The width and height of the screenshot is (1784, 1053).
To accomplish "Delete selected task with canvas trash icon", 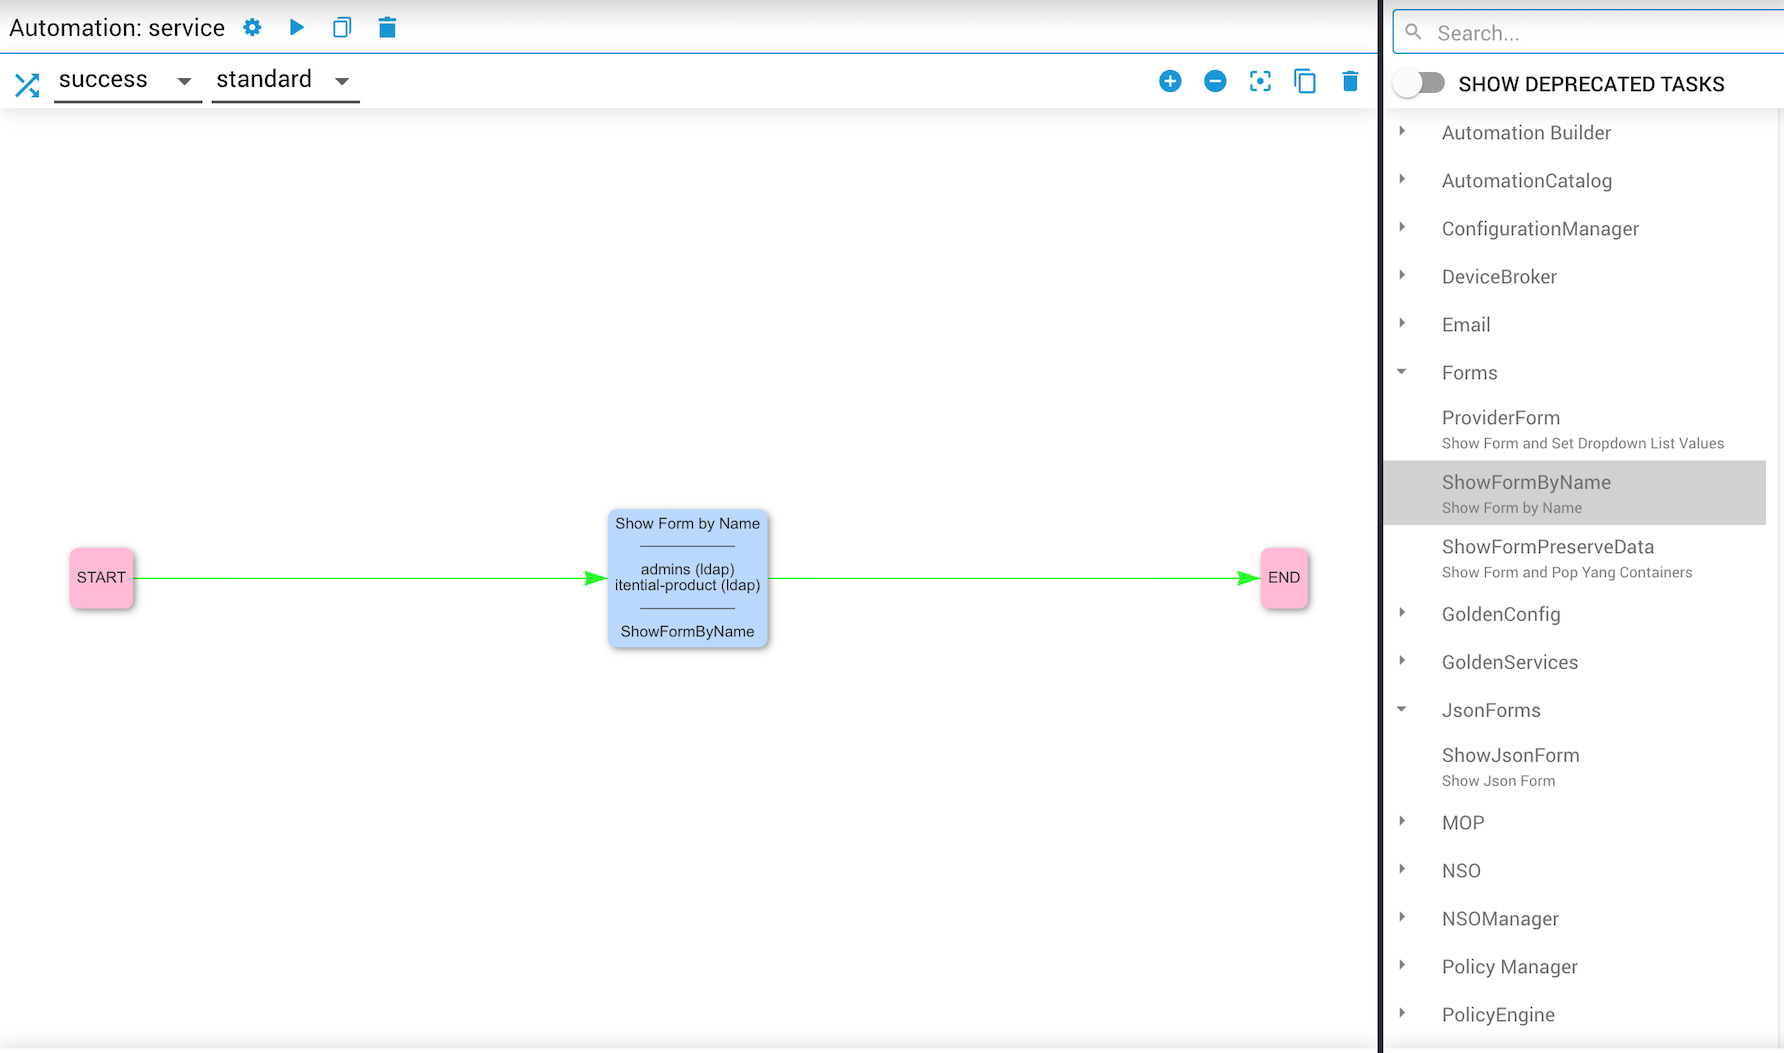I will coord(1350,81).
